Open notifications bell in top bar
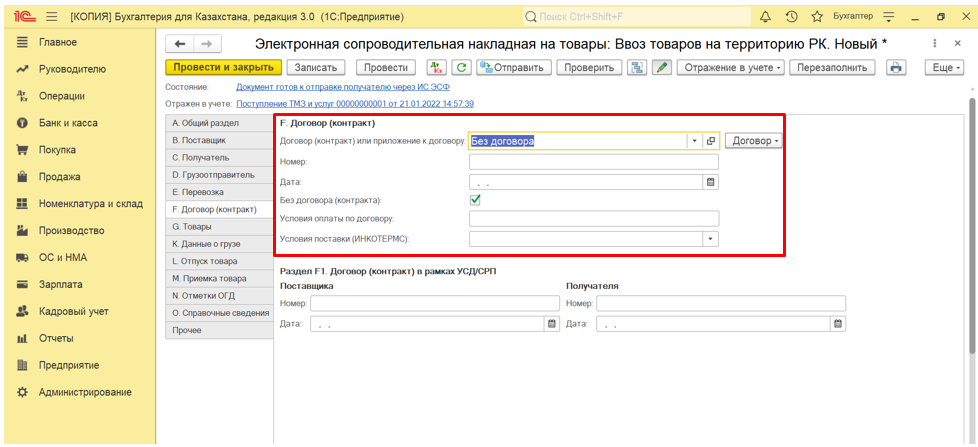The image size is (978, 447). coord(766,17)
